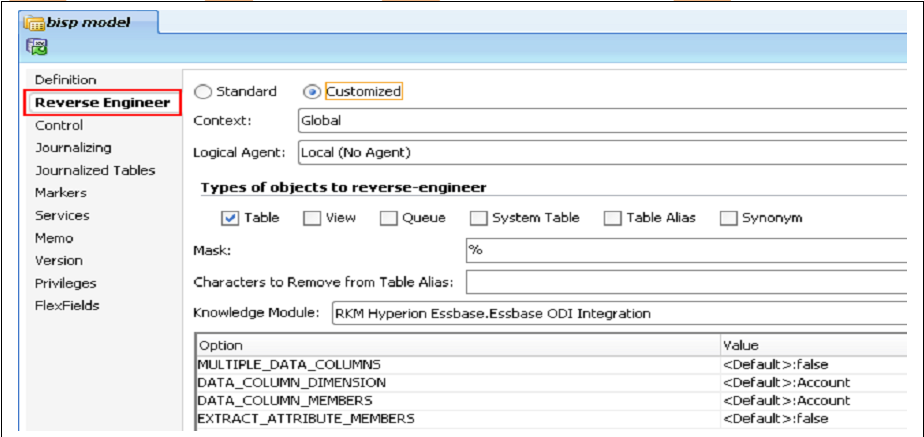Check the System Table checkbox
The image size is (924, 437).
pos(478,218)
